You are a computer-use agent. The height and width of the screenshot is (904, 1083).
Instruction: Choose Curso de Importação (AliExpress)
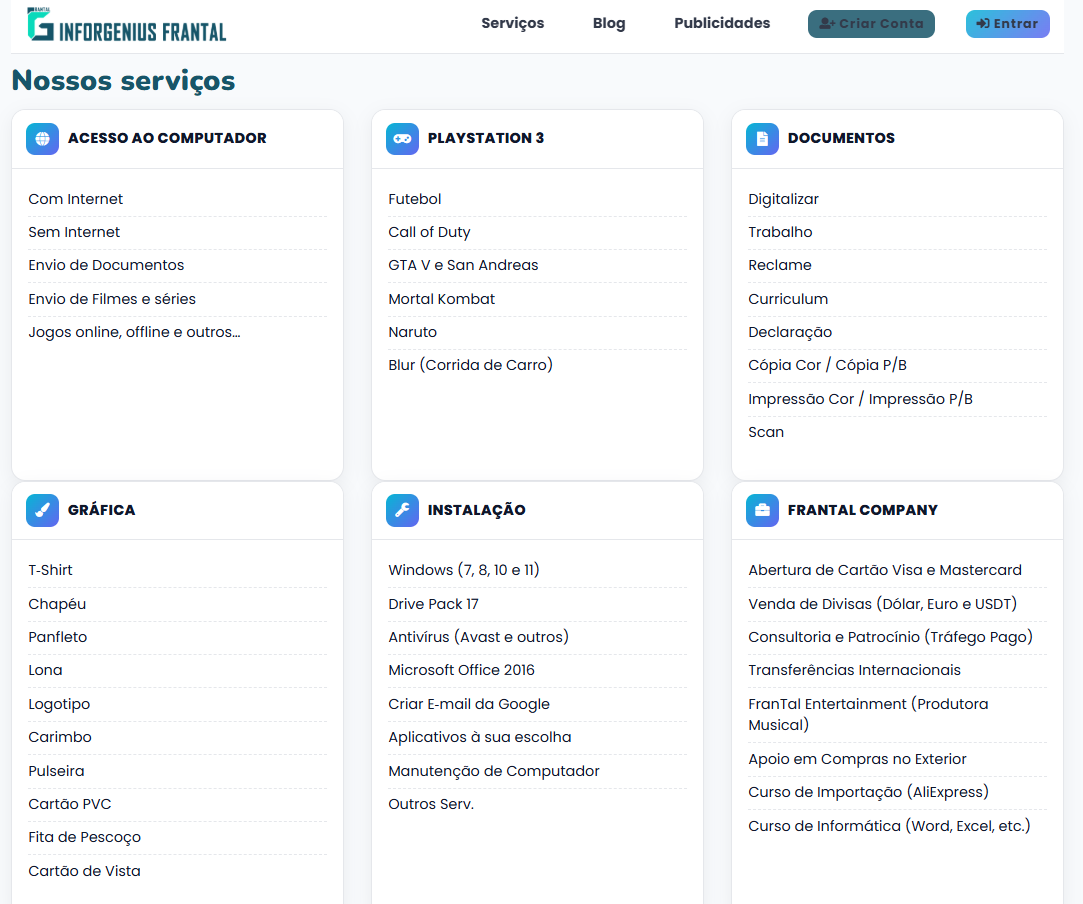click(x=868, y=792)
